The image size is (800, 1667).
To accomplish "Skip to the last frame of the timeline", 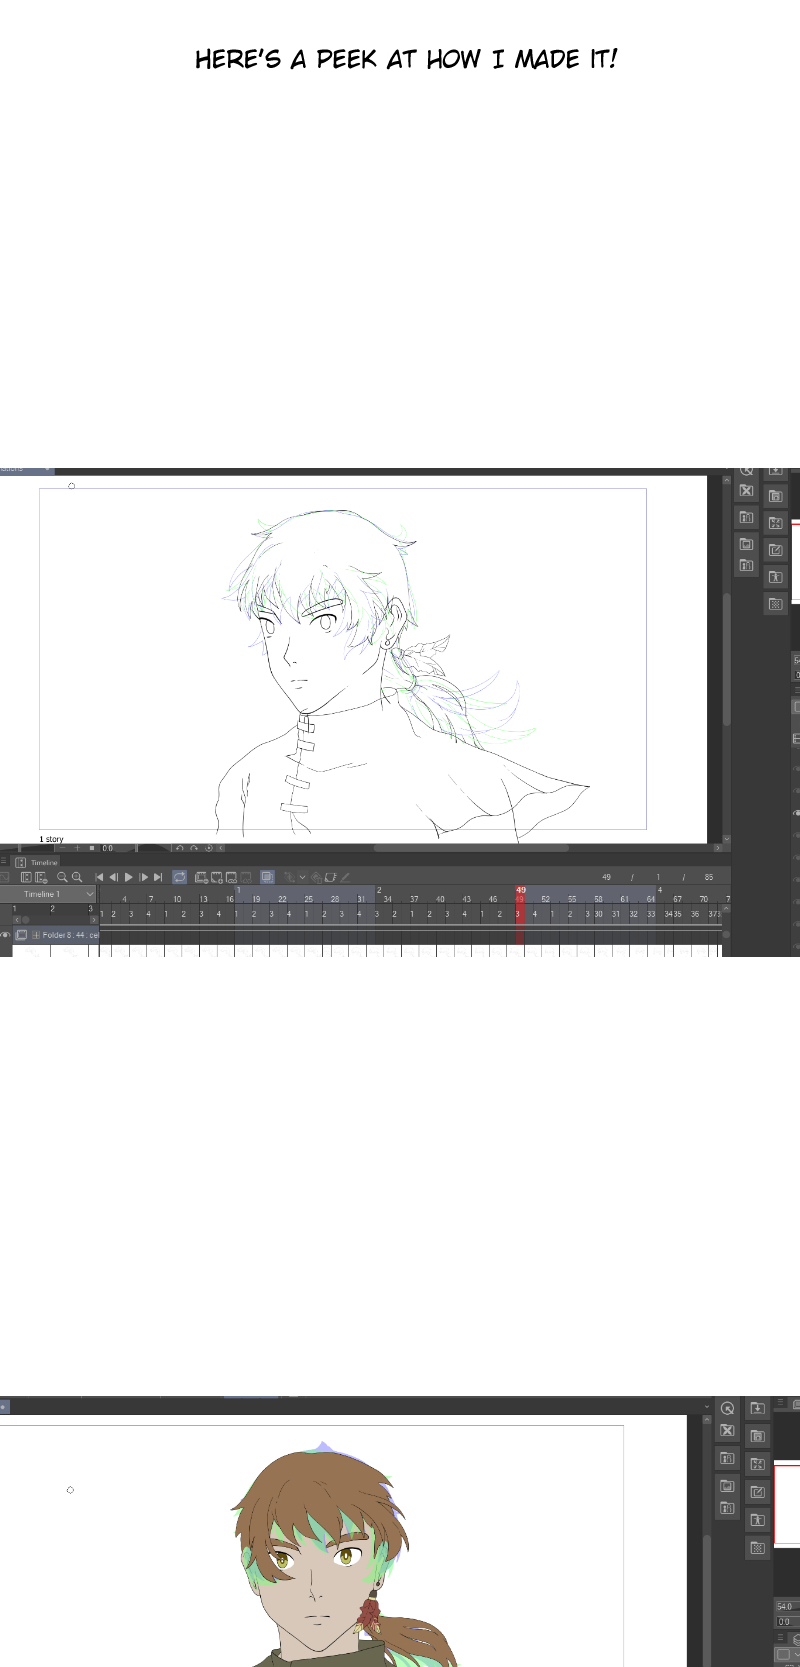I will [x=158, y=877].
